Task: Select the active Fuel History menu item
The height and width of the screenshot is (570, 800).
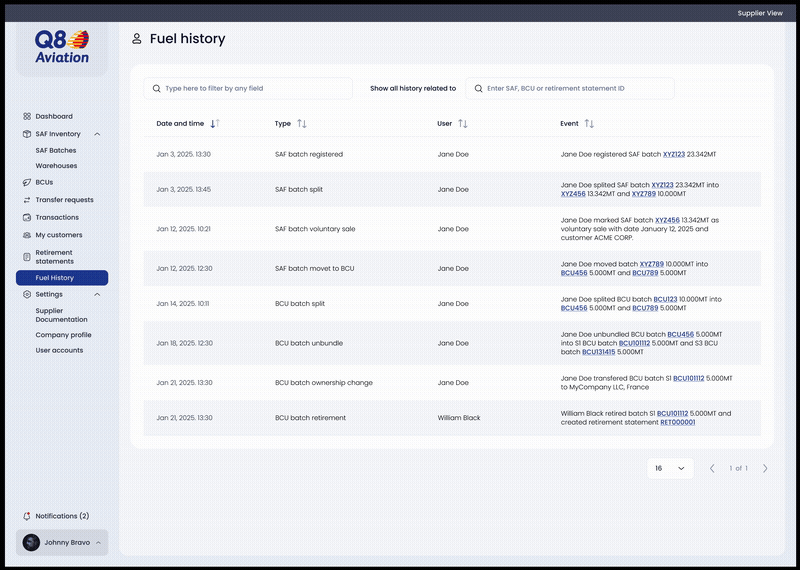Action: (62, 278)
